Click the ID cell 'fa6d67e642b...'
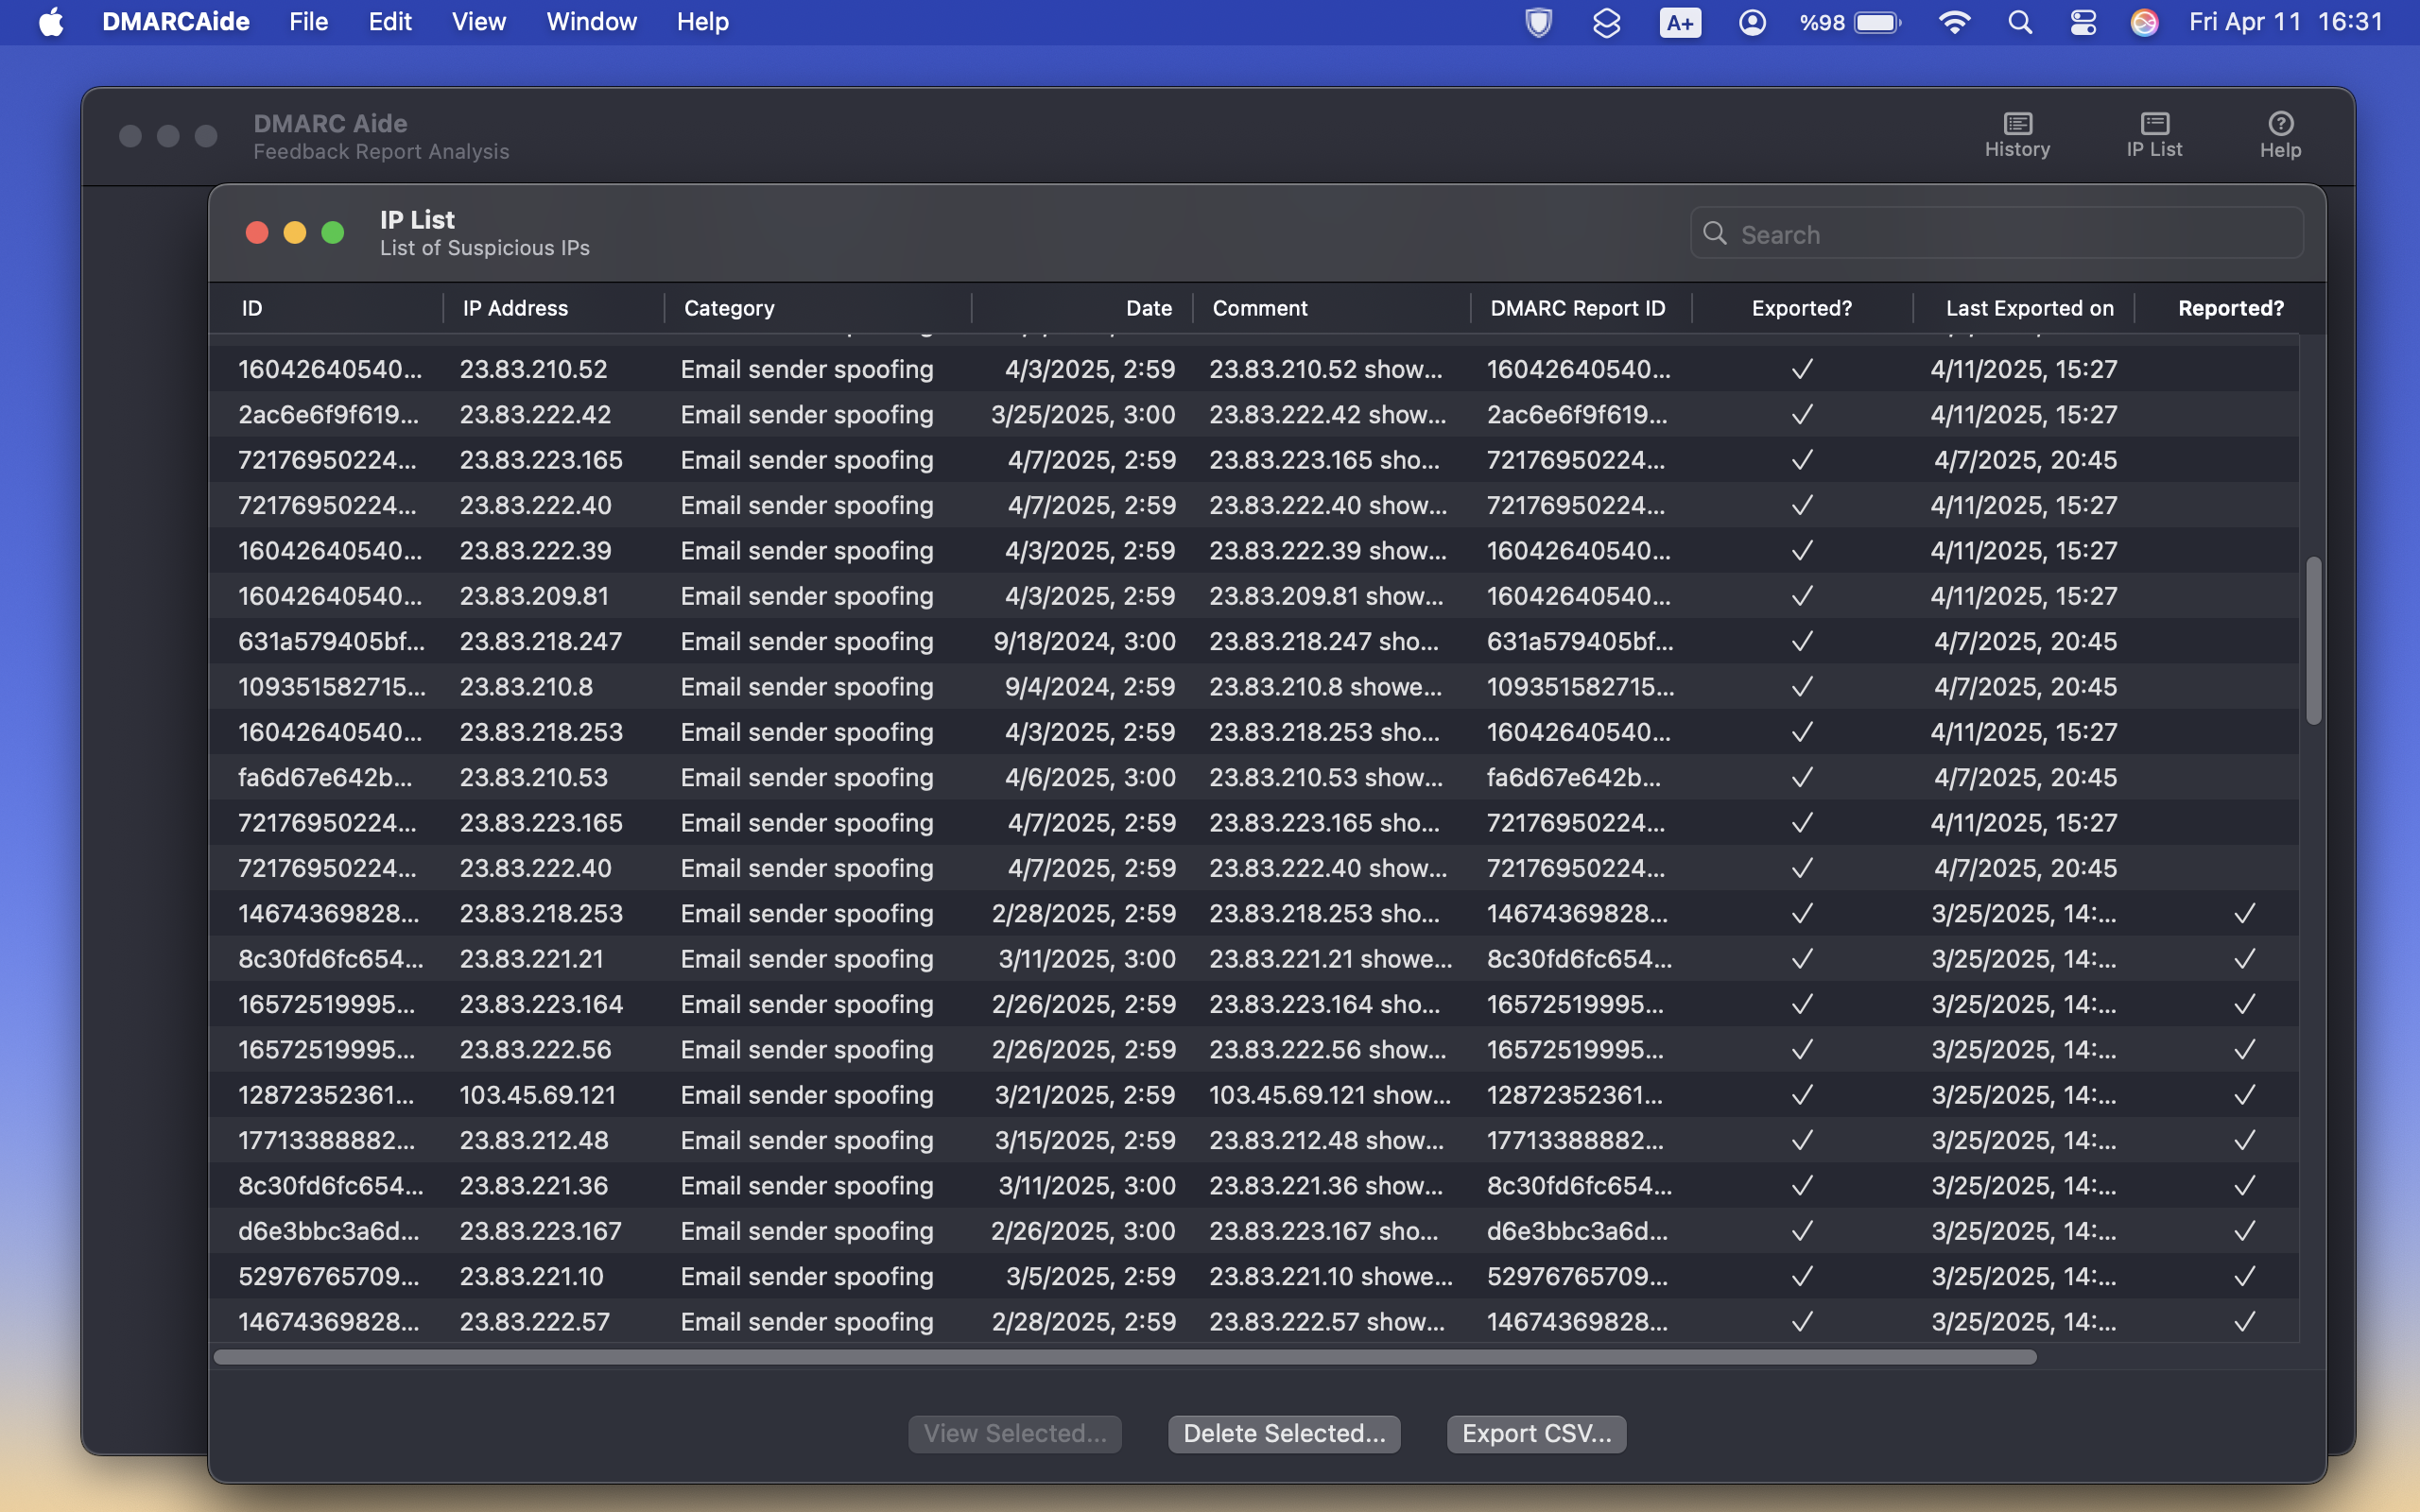 323,777
